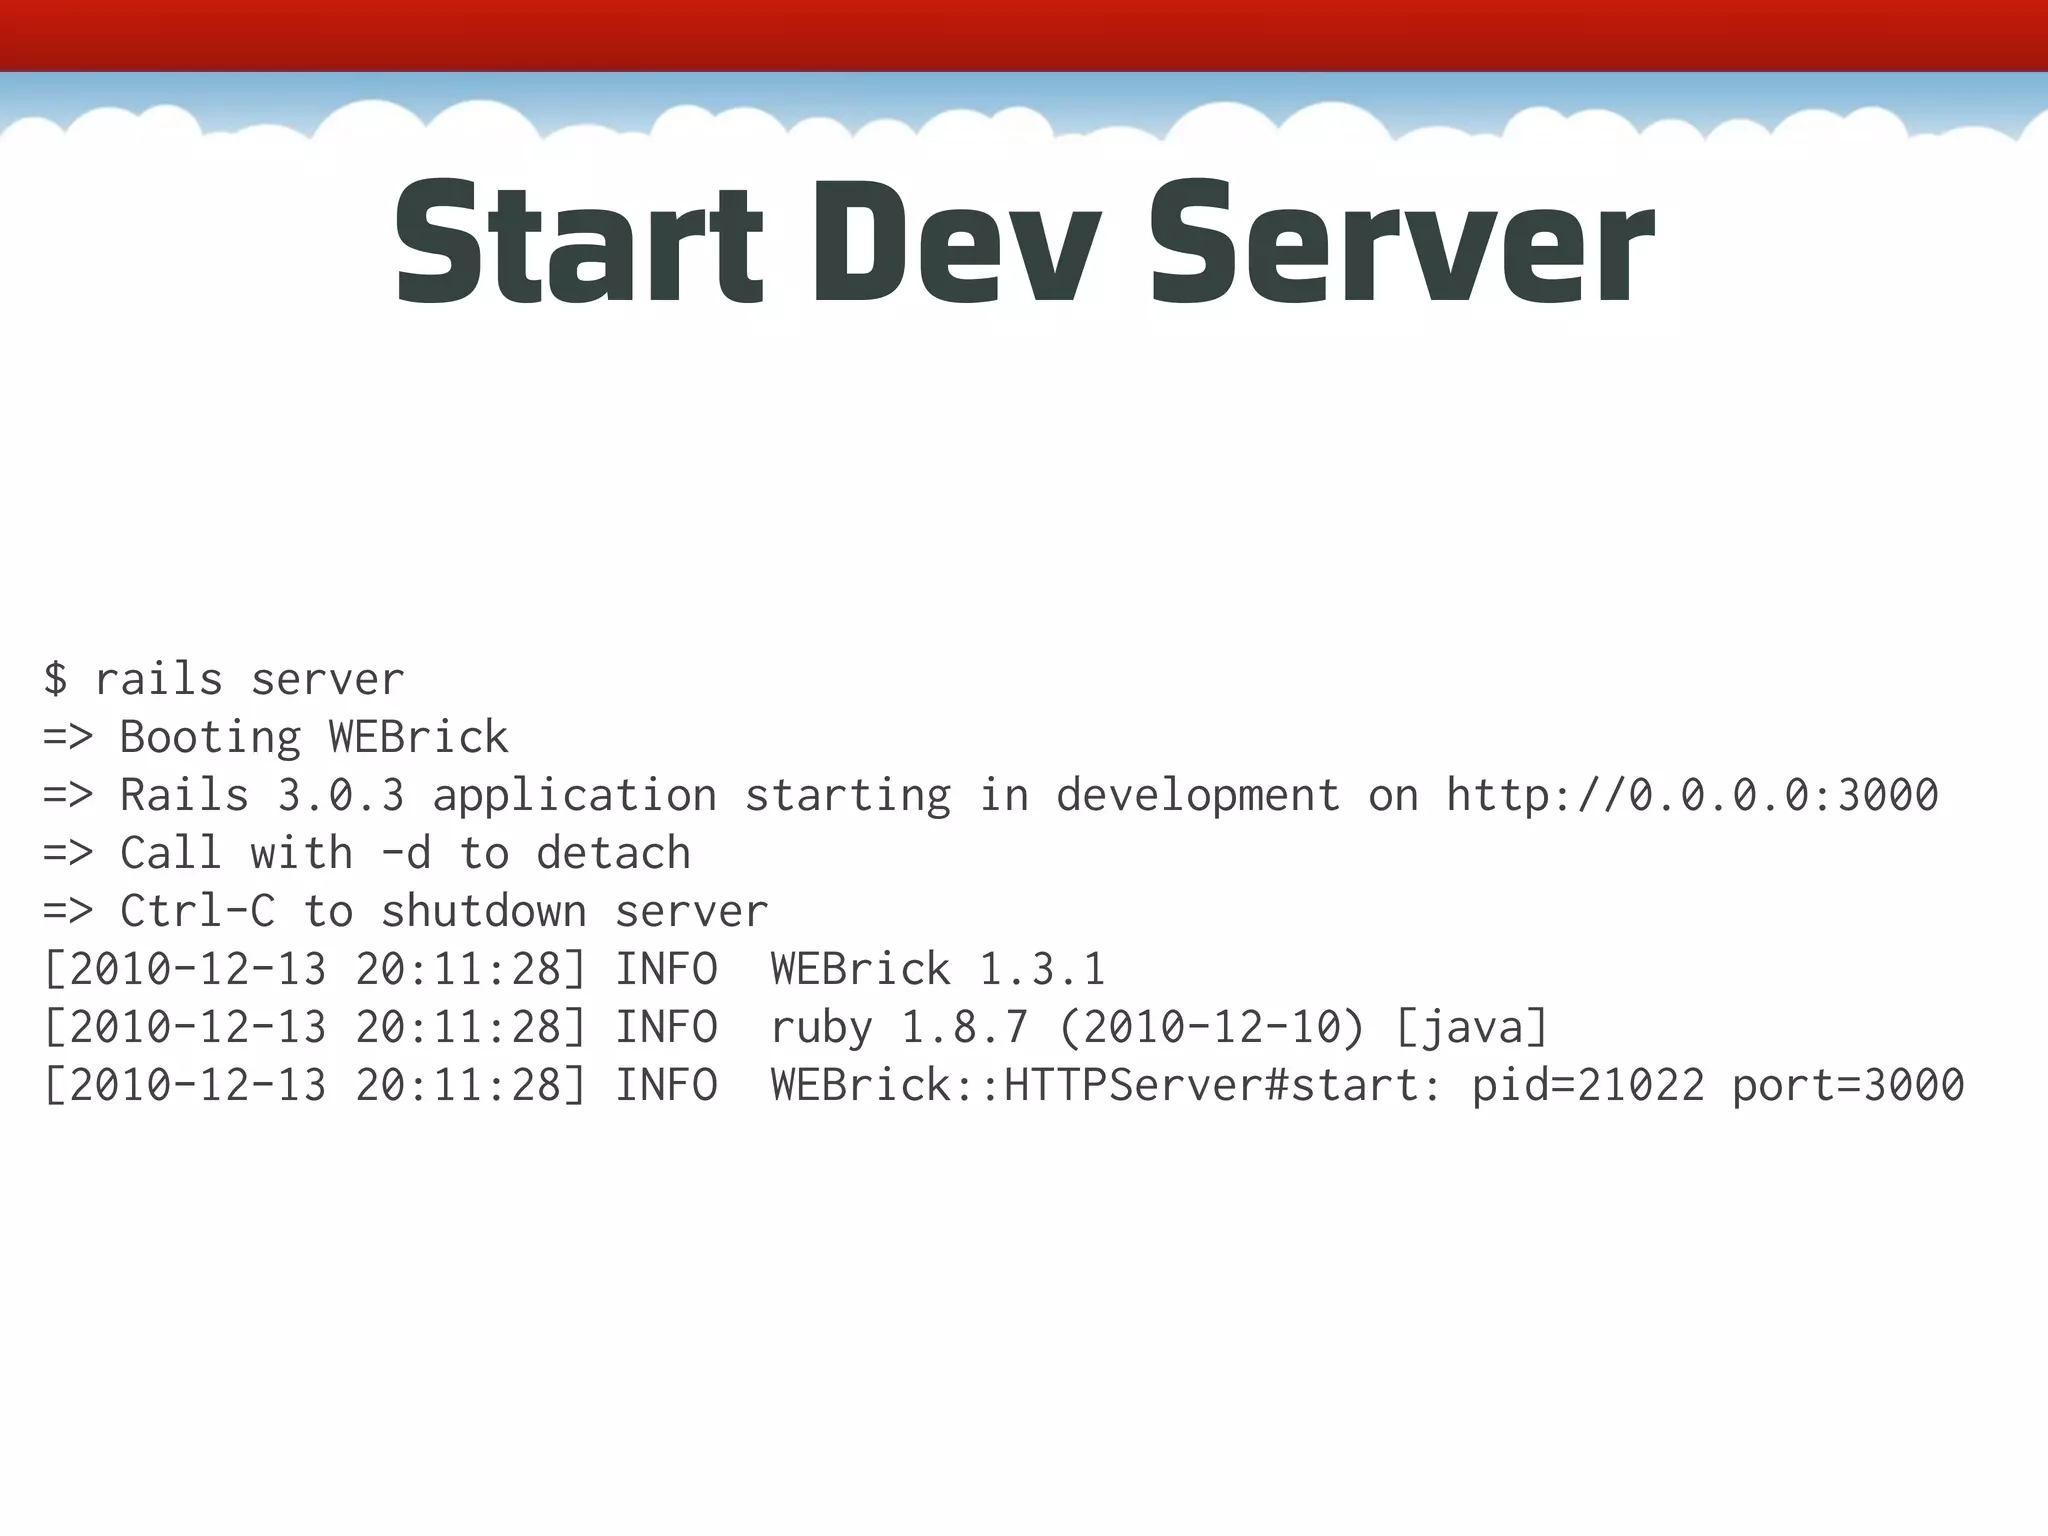
Task: Click the red header bar
Action: [1024, 34]
